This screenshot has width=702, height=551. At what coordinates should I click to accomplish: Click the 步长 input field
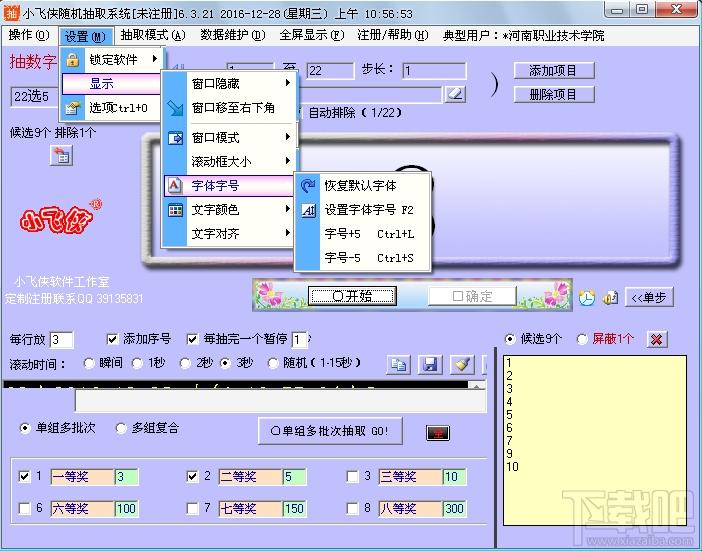pyautogui.click(x=434, y=71)
